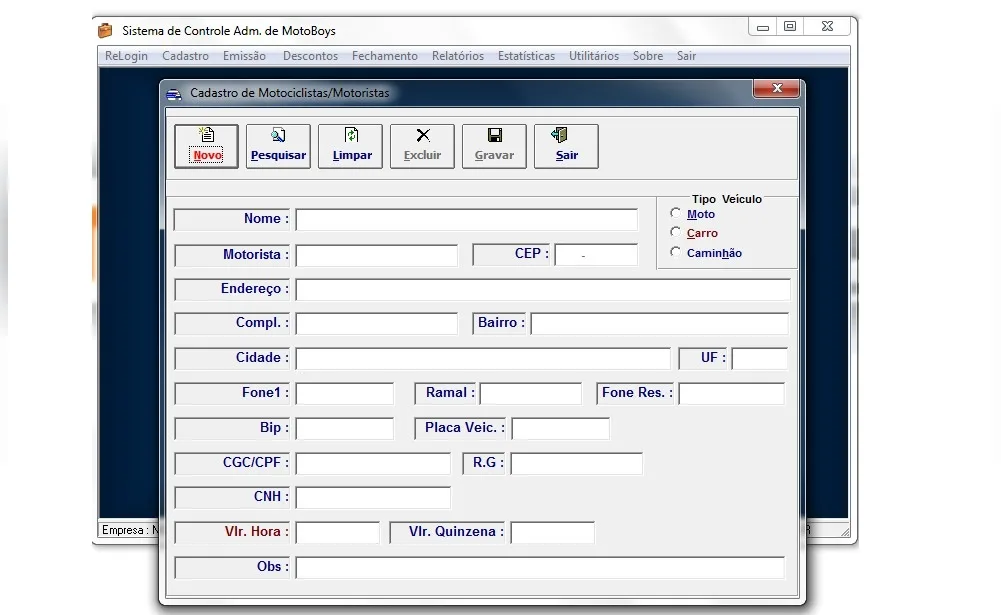Click the Novo toolbar button

coord(206,146)
